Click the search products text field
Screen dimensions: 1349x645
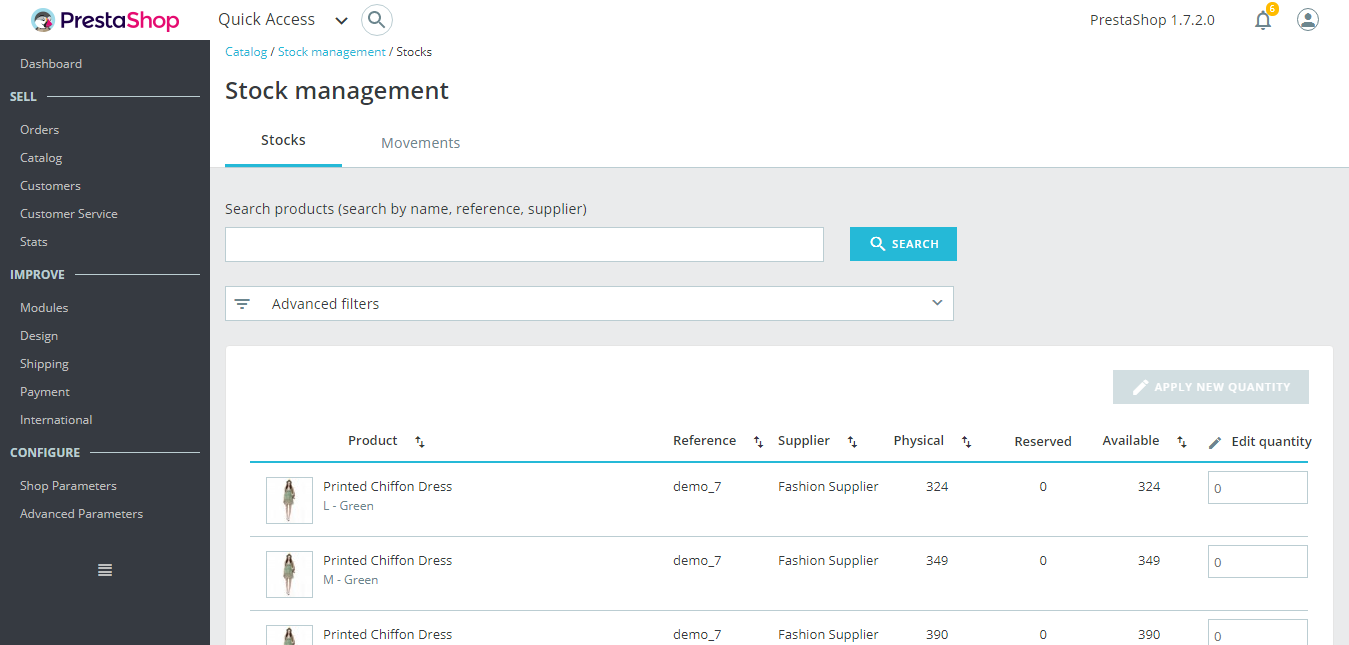pyautogui.click(x=524, y=245)
